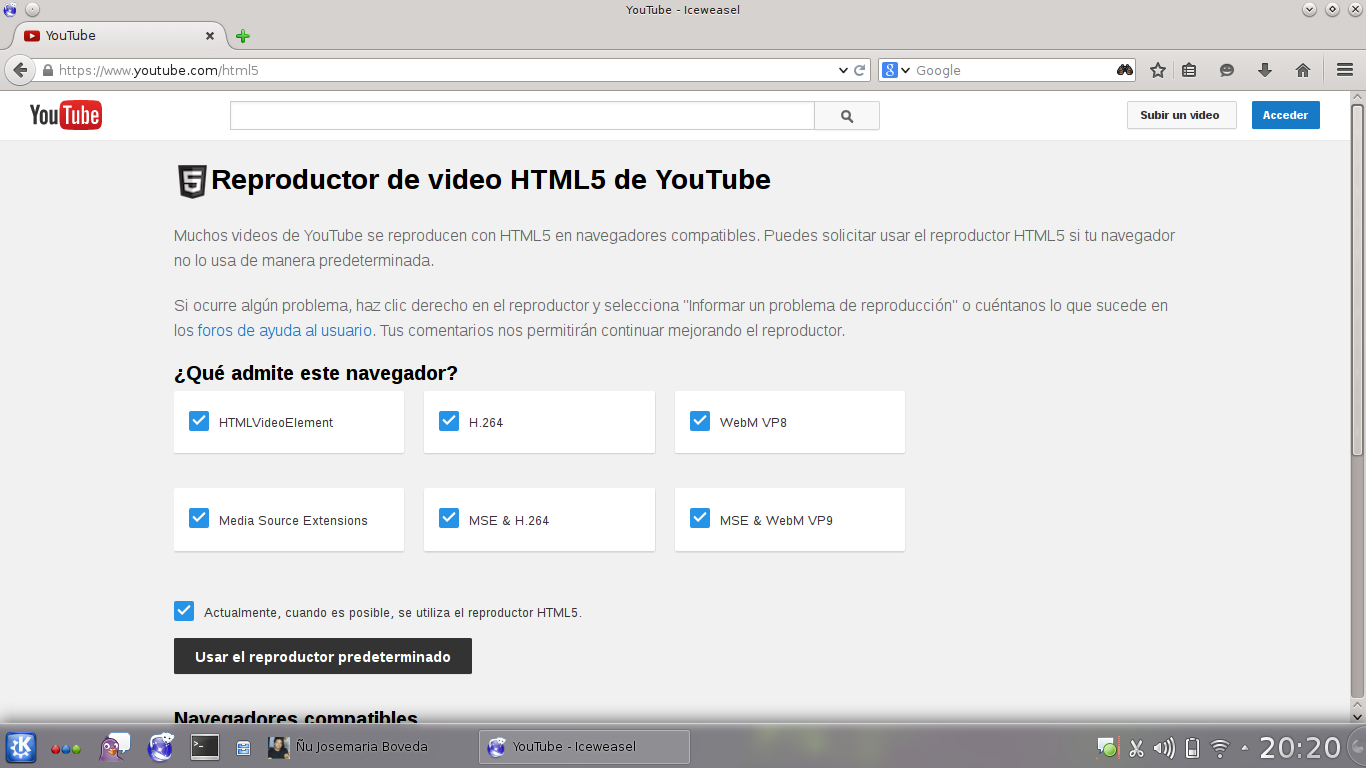
Task: Click the YouTube logo
Action: 66,115
